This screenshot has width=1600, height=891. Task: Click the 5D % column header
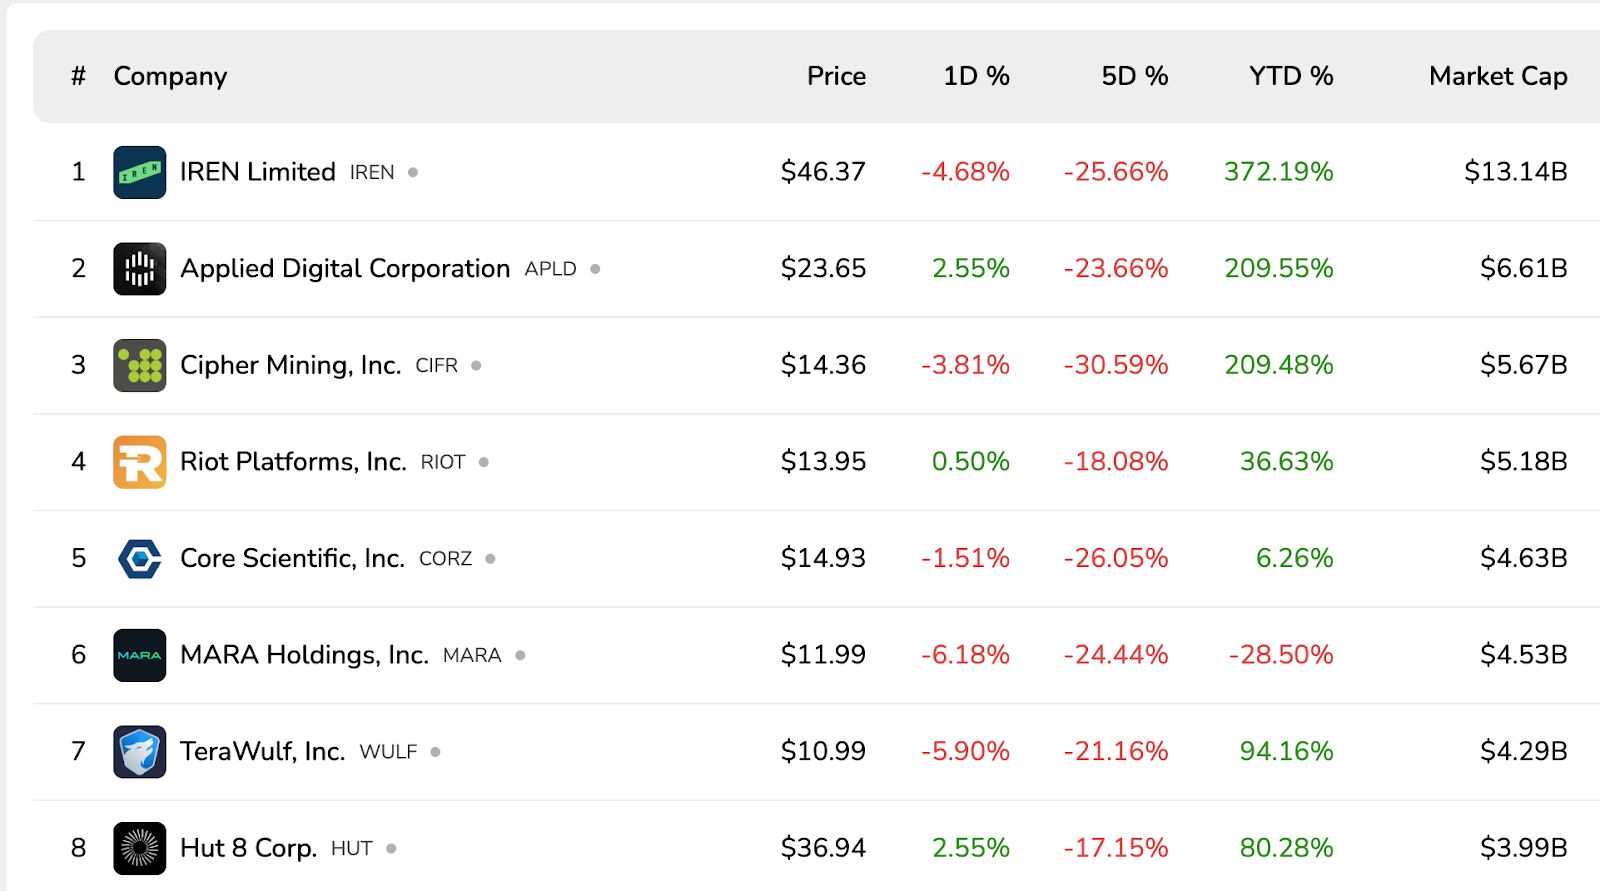[x=1134, y=76]
